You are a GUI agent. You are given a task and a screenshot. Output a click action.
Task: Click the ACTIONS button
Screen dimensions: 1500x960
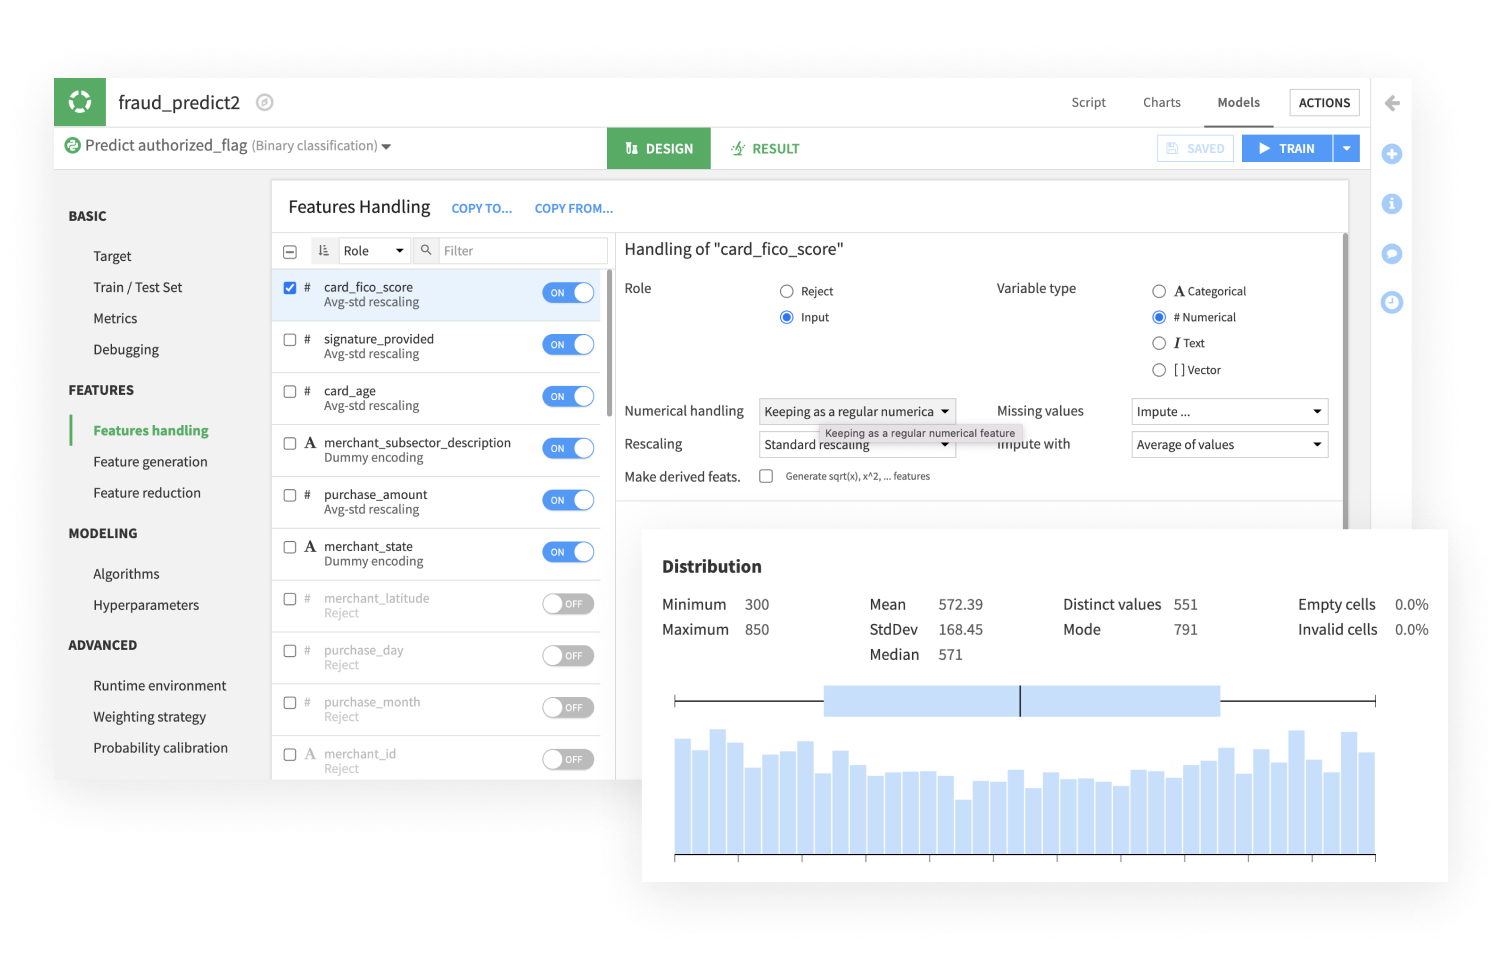click(x=1324, y=103)
